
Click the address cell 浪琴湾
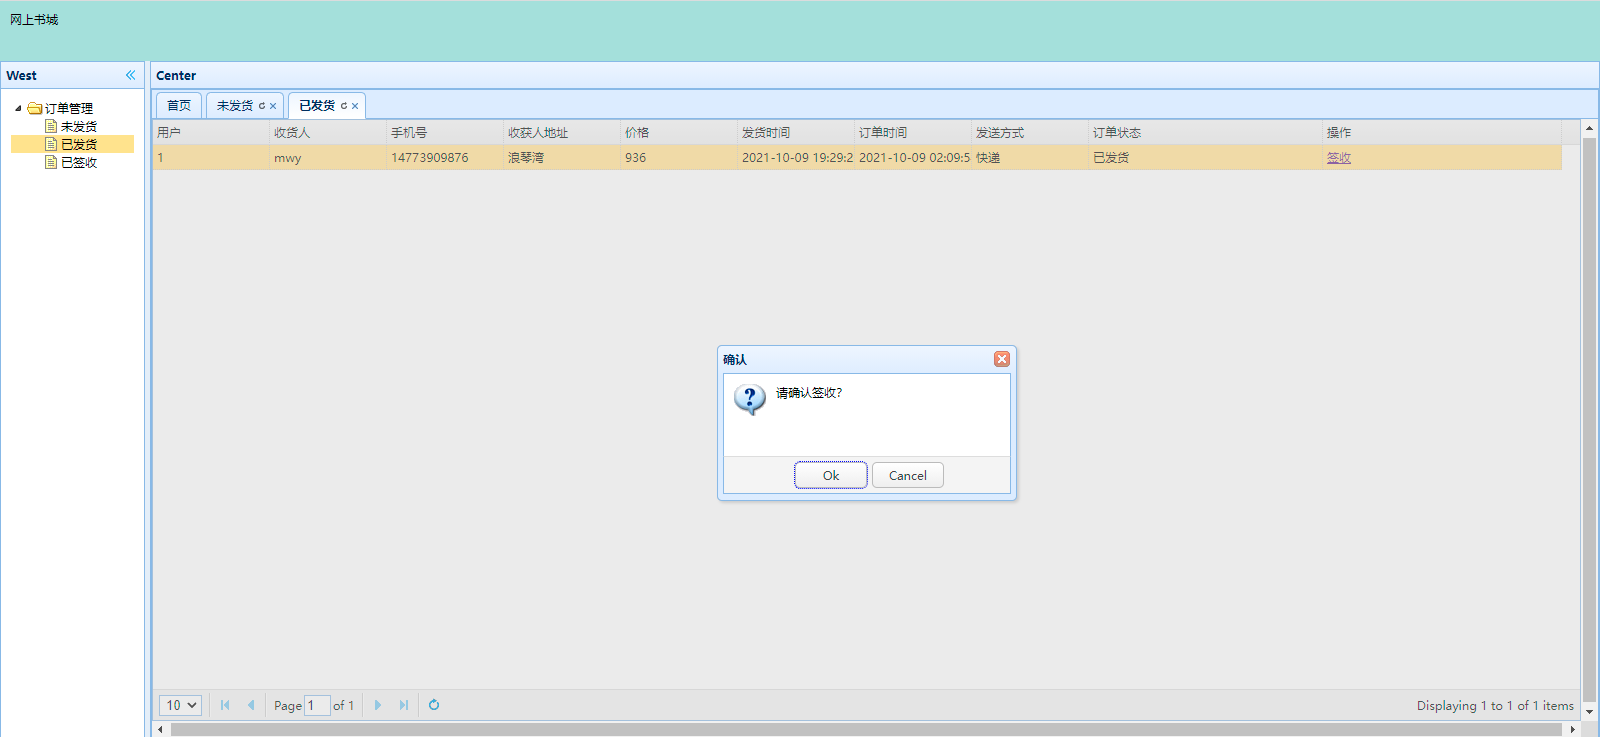(562, 158)
